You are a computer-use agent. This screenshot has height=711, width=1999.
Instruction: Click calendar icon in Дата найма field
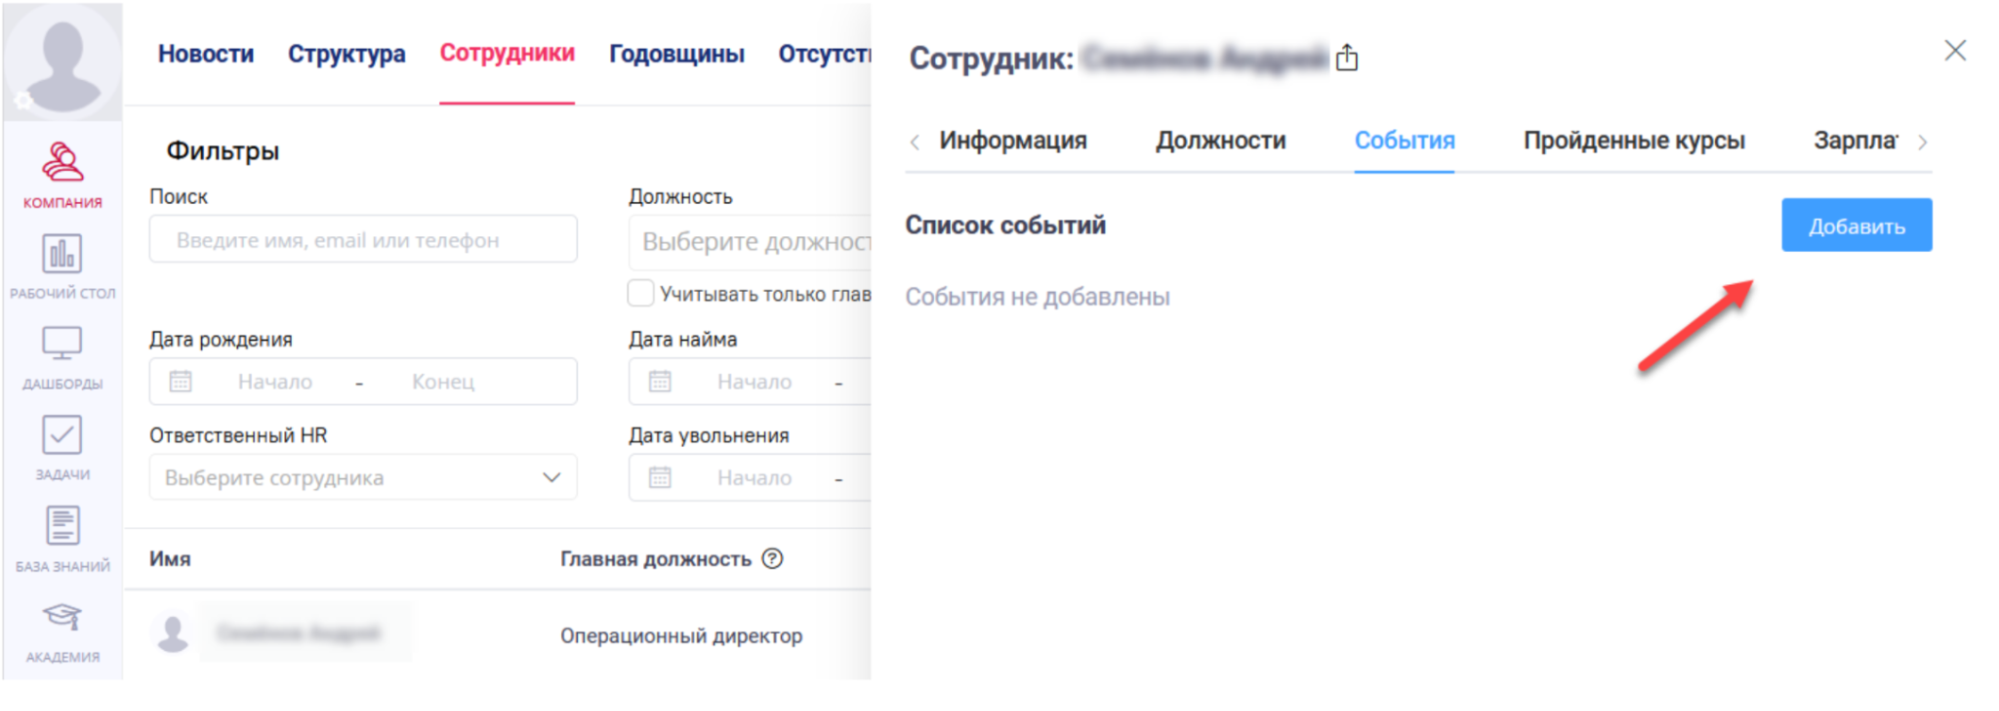click(x=660, y=381)
